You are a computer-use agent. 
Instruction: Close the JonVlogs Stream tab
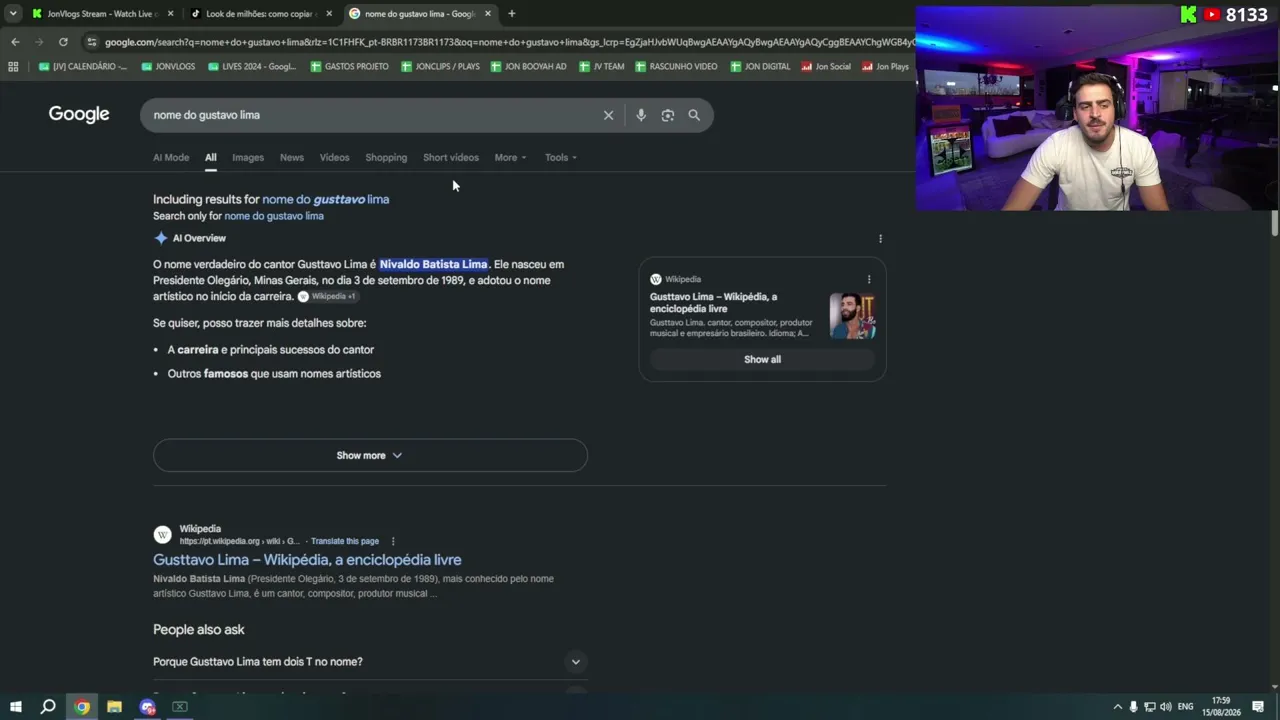[x=170, y=14]
